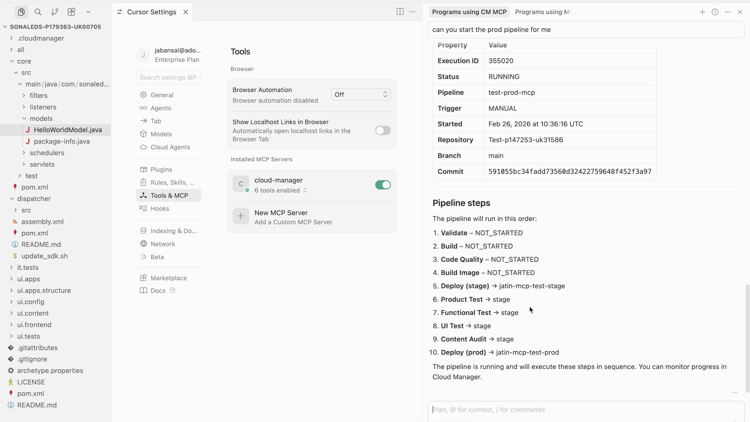Open the Extensions view icon
The height and width of the screenshot is (422, 750).
pyautogui.click(x=71, y=12)
